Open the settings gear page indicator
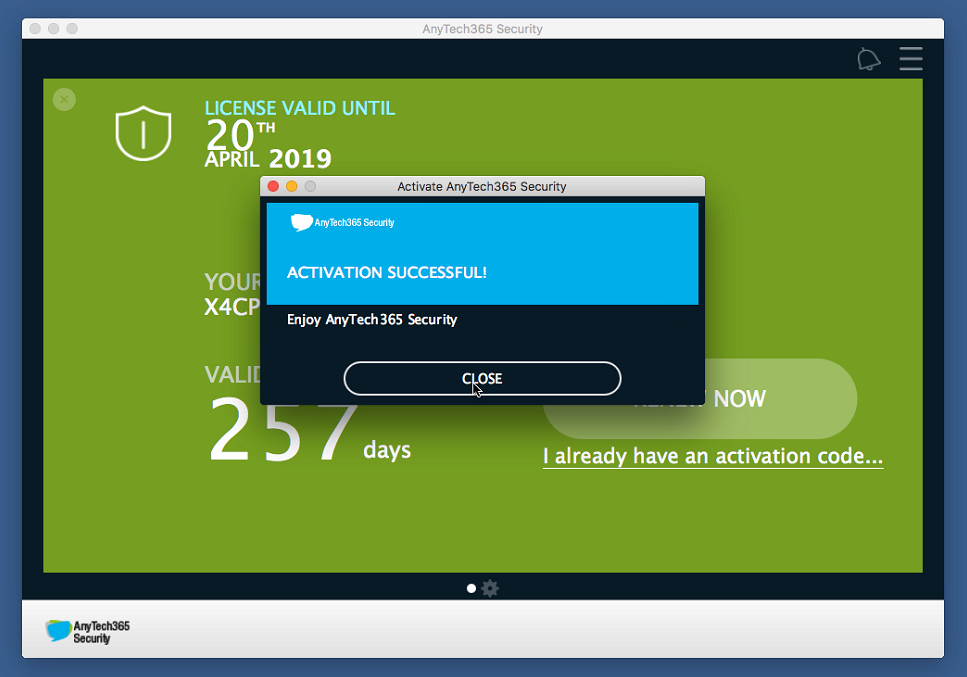The height and width of the screenshot is (677, 967). (x=490, y=588)
